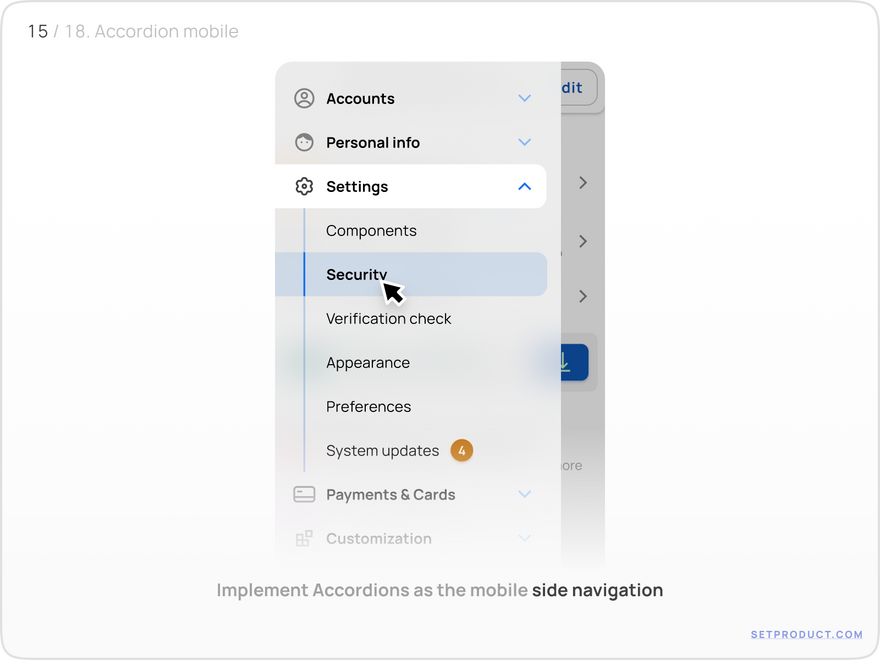Click the Accounts user profile icon
The width and height of the screenshot is (880, 660).
tap(304, 98)
